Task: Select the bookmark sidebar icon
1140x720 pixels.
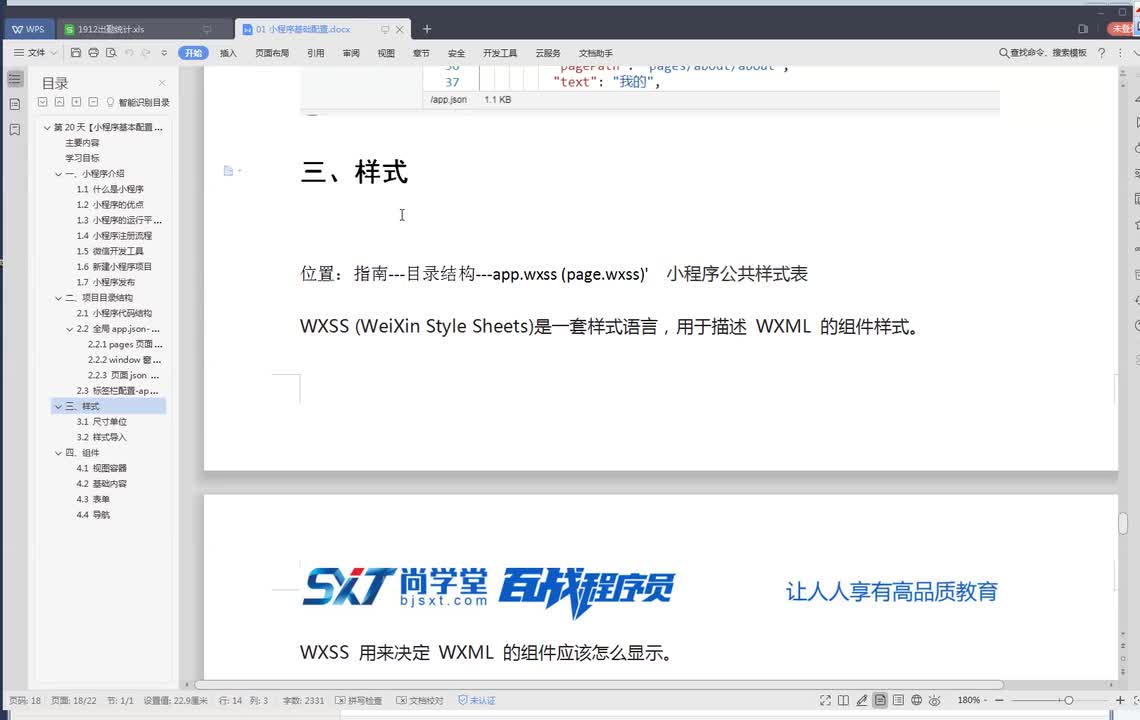Action: [x=15, y=129]
